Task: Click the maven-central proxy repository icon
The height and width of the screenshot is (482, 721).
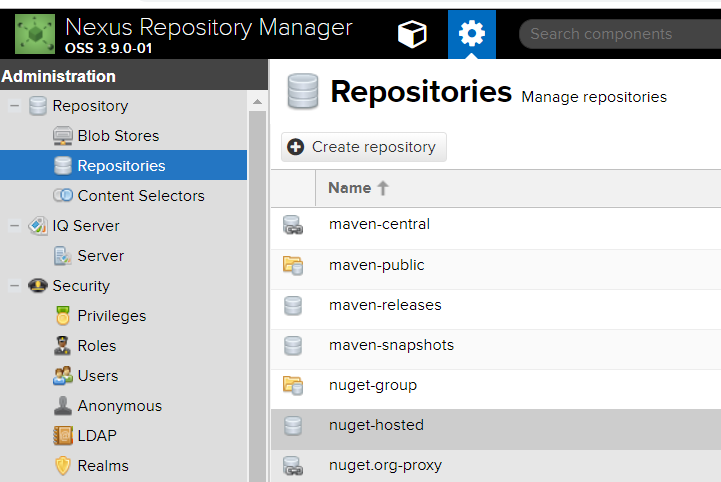Action: (293, 225)
